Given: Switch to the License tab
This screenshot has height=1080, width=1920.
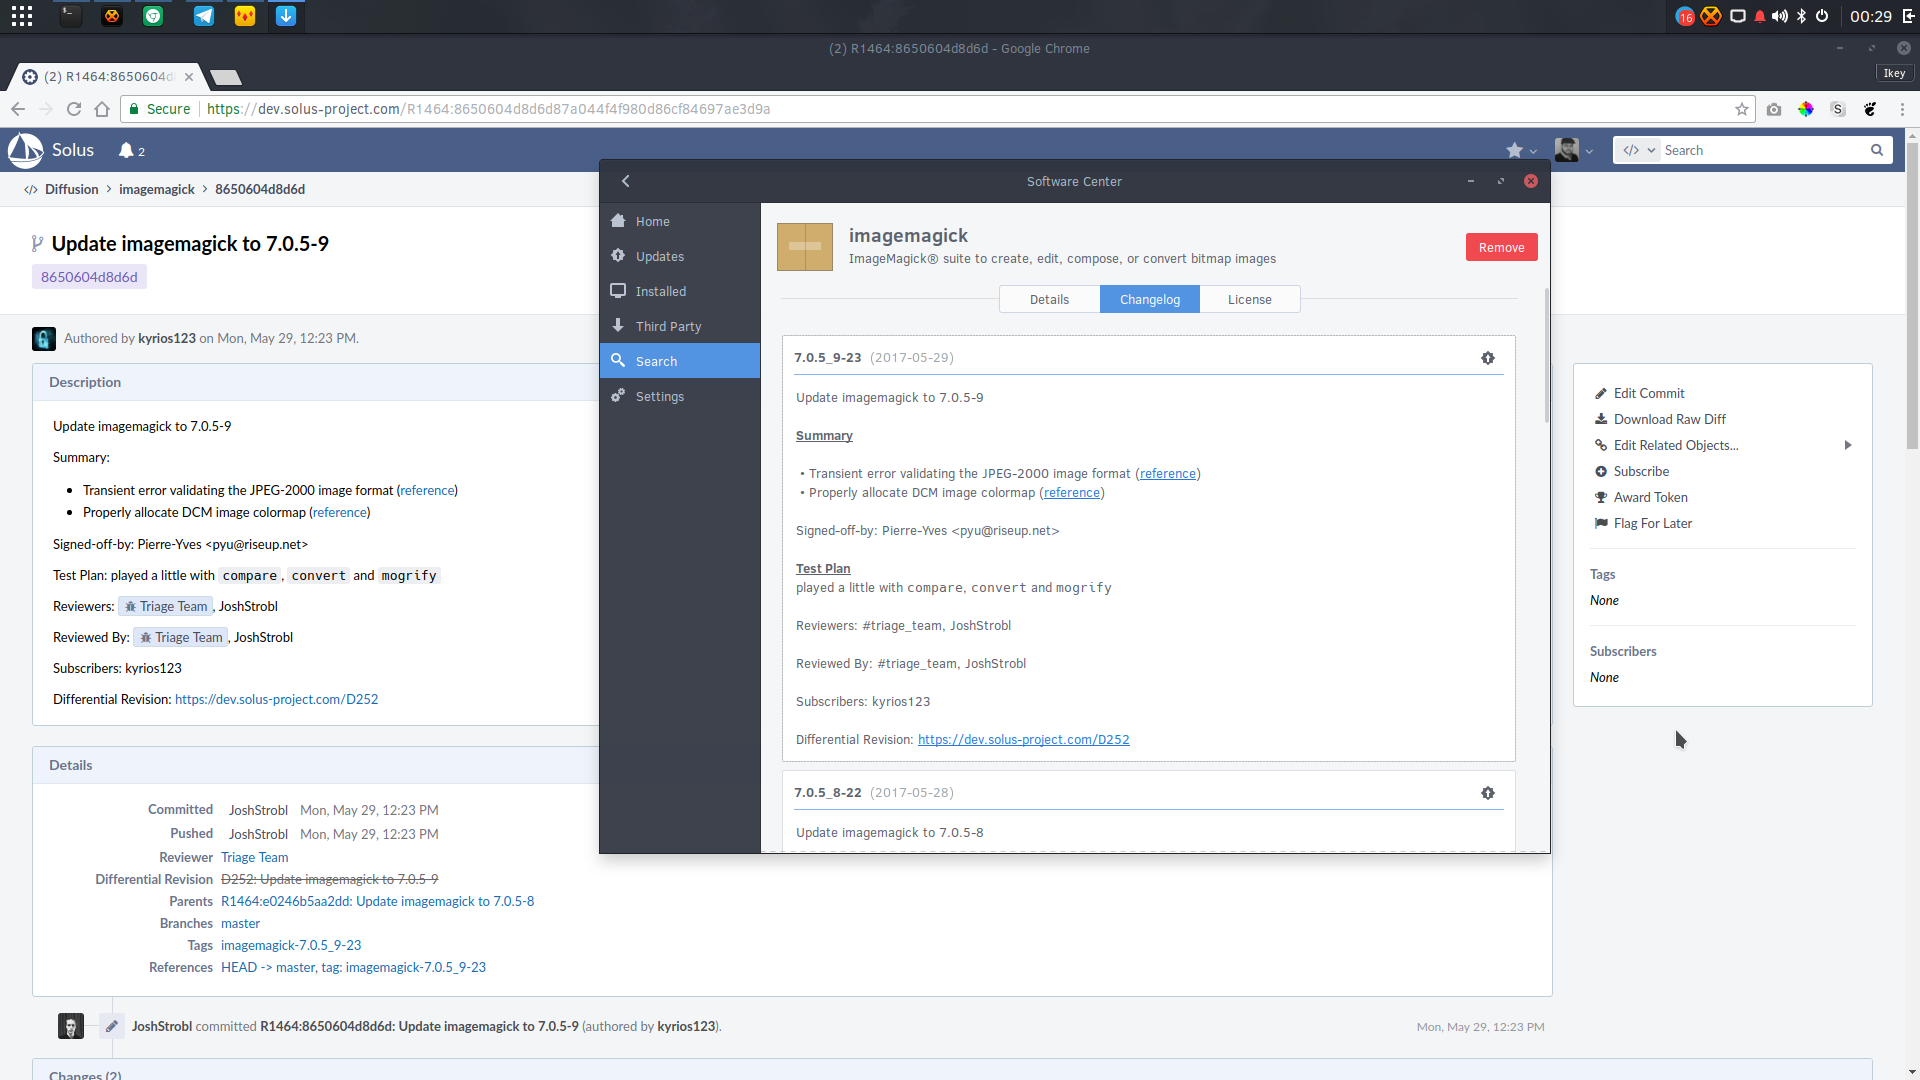Looking at the screenshot, I should click(1250, 299).
